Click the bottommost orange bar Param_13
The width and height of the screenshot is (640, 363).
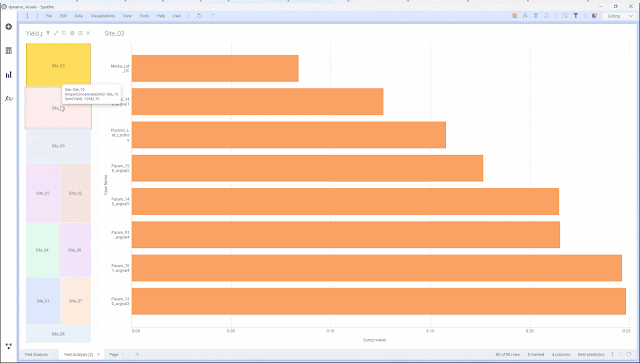379,301
